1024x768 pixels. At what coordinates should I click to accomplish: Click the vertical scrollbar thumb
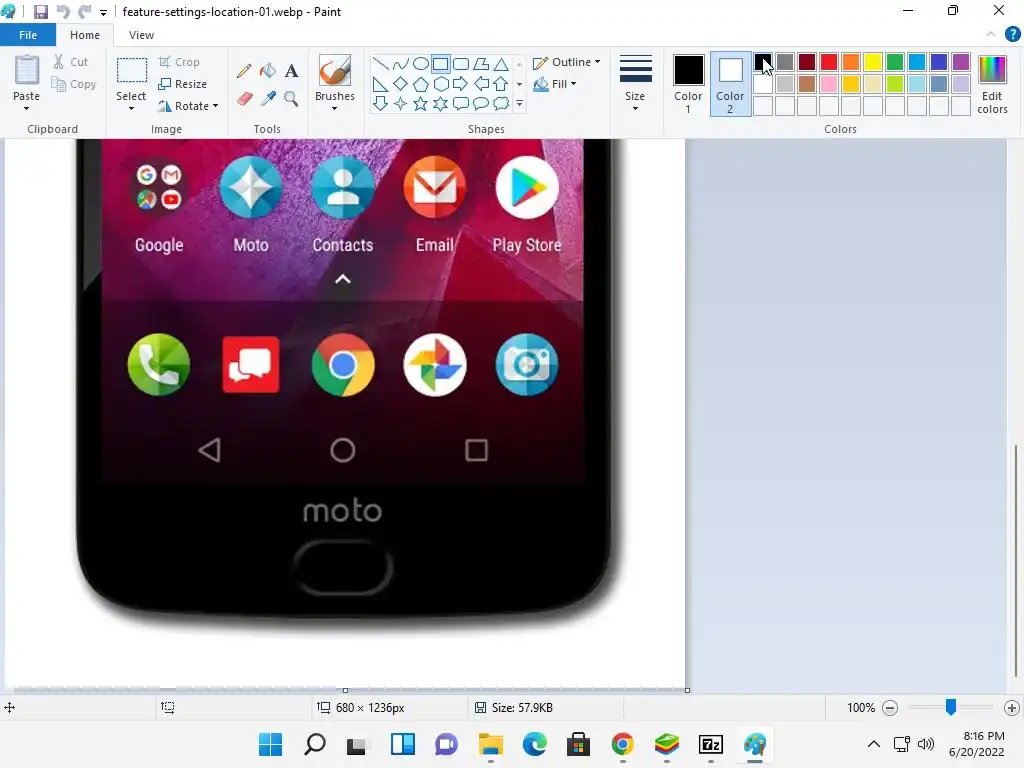(1016, 562)
